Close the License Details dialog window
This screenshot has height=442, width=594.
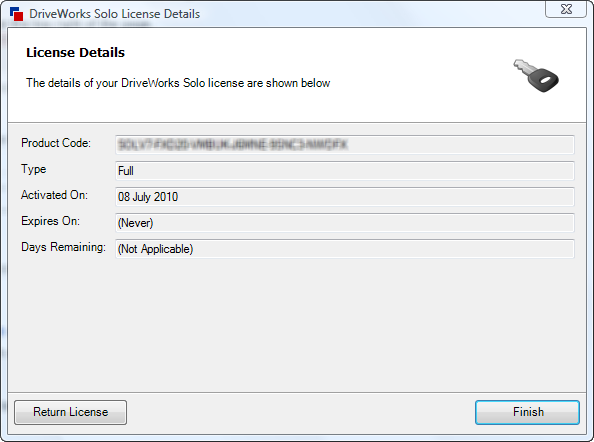tap(566, 9)
